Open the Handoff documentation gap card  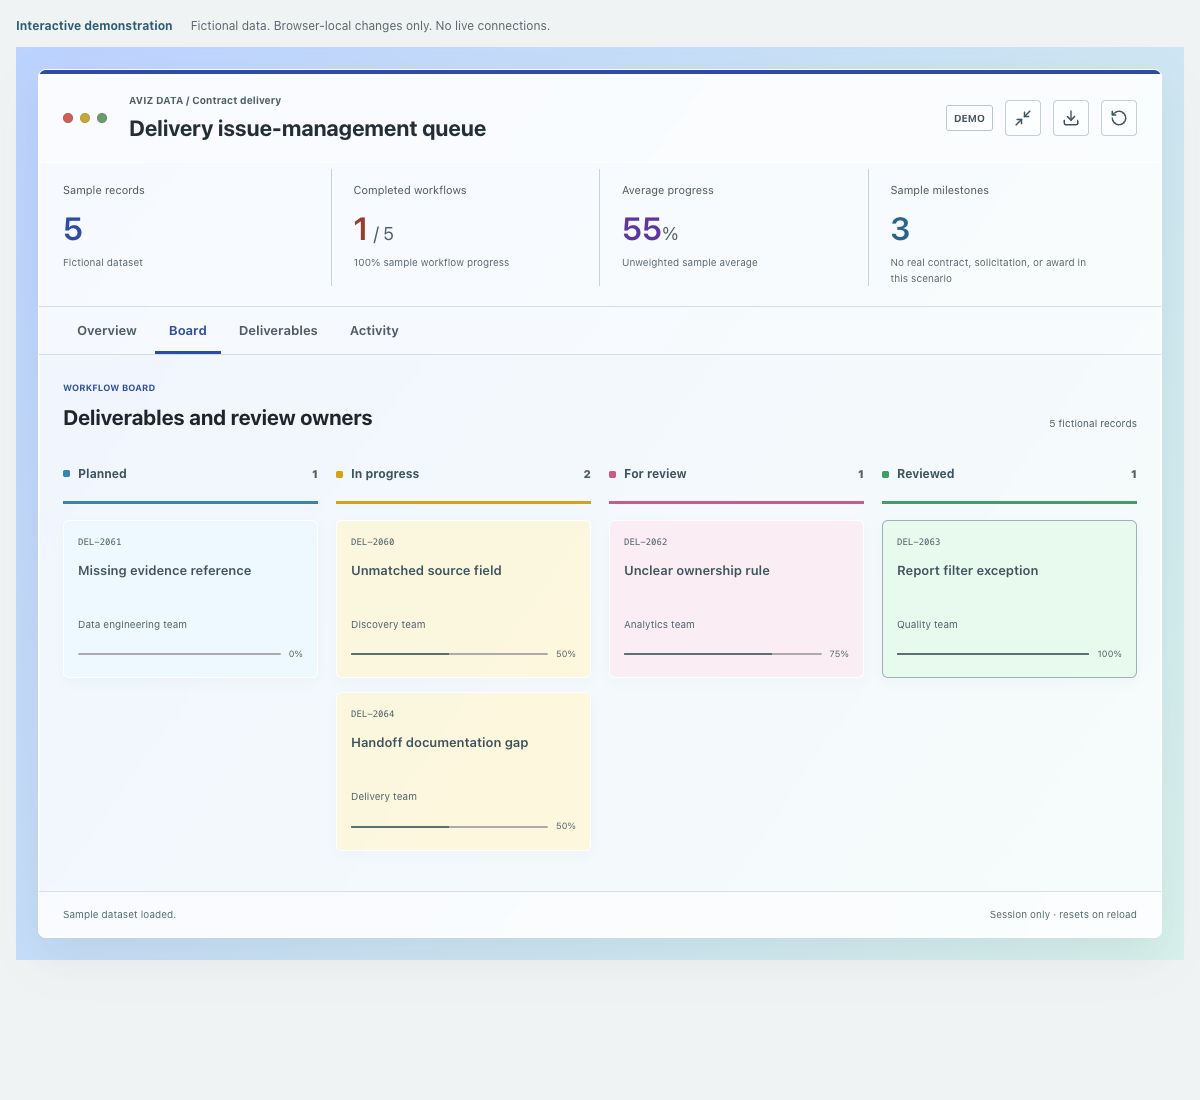click(x=463, y=771)
